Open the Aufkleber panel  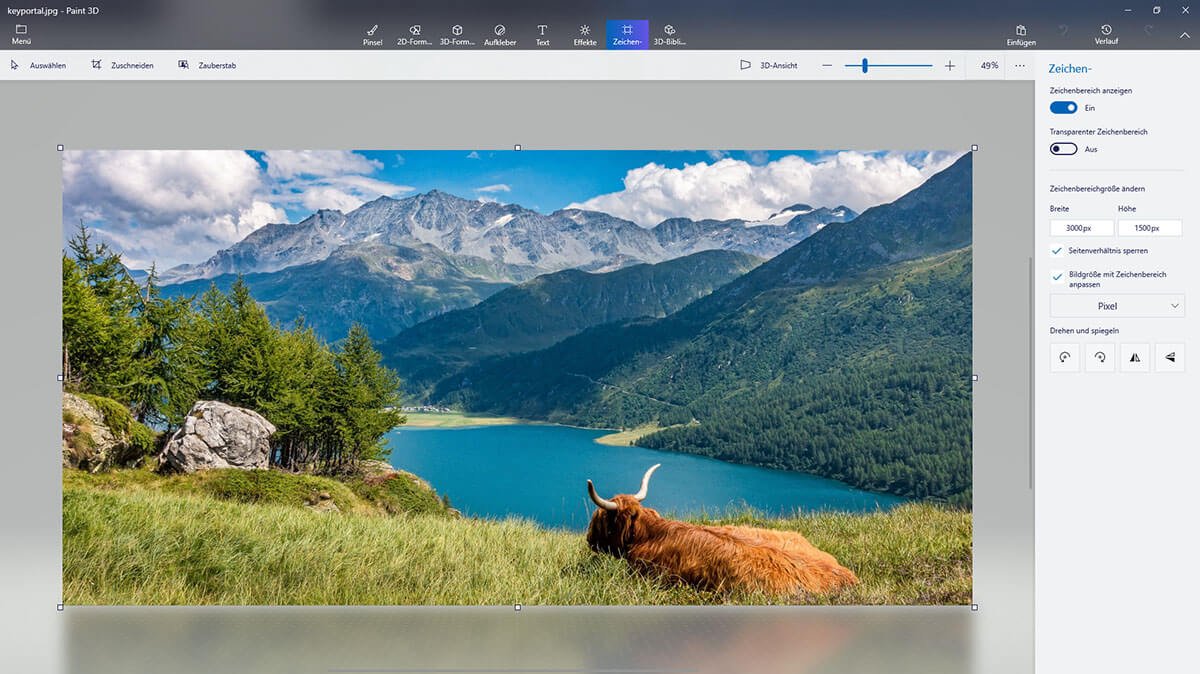click(499, 31)
